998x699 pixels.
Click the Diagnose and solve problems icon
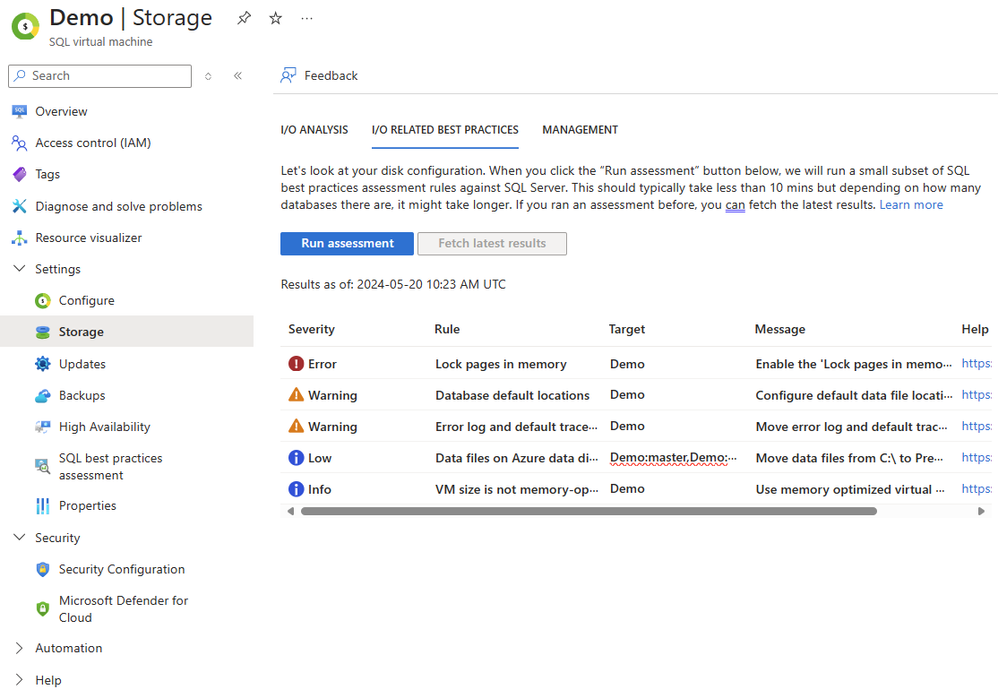coord(20,206)
